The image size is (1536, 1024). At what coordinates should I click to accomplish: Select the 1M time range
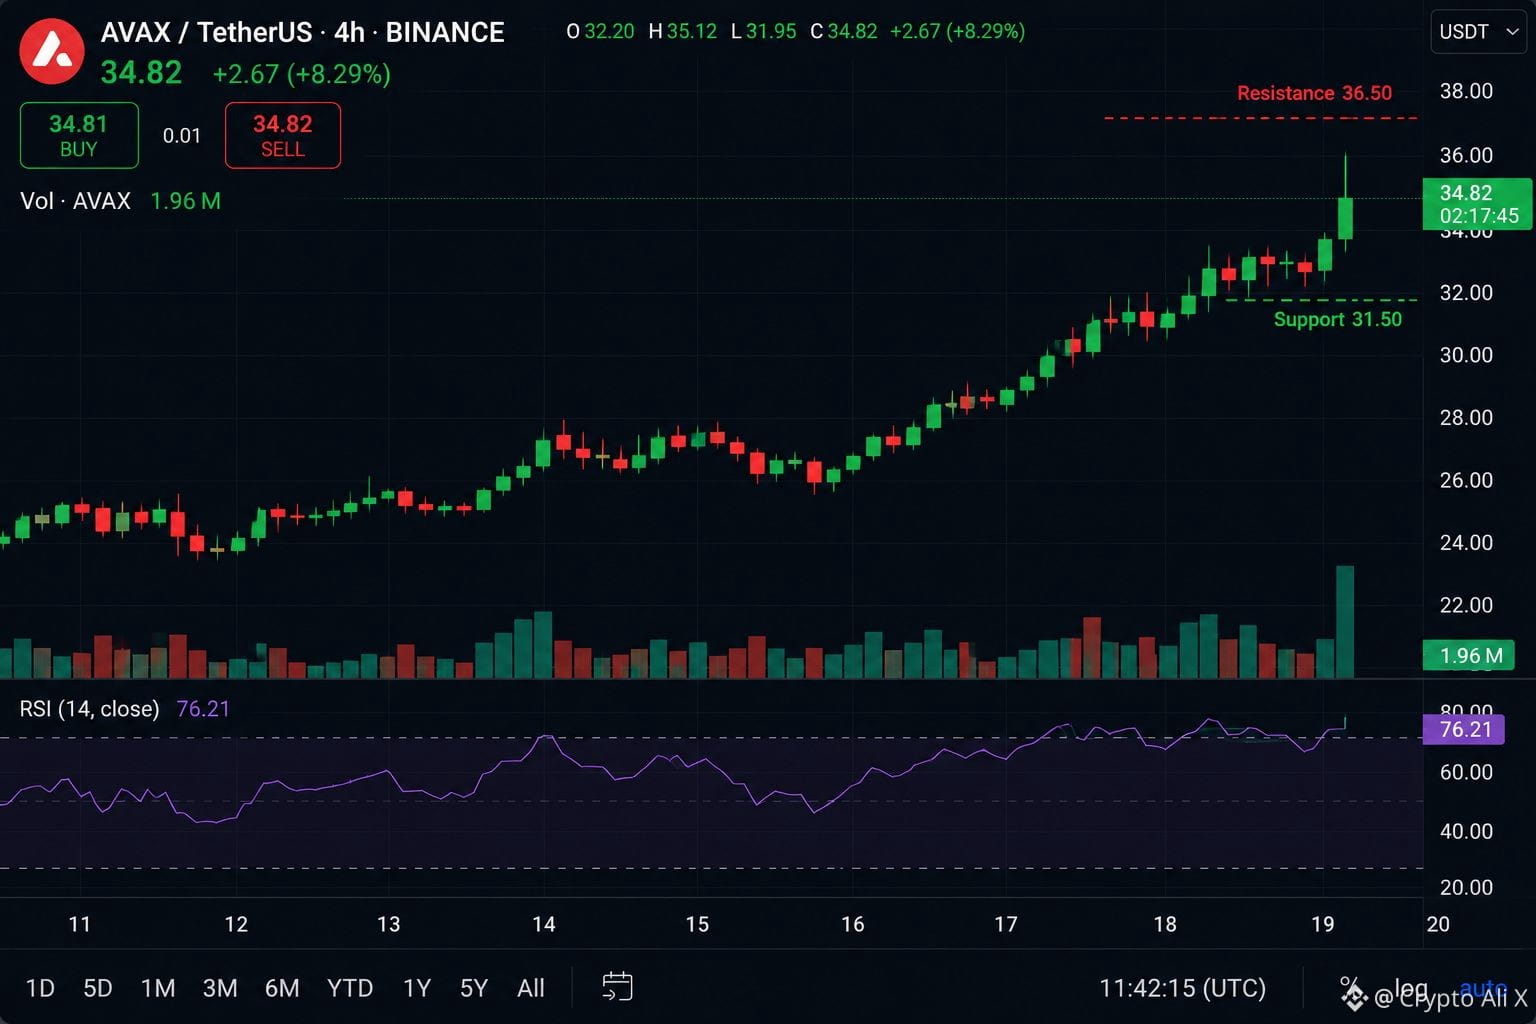pyautogui.click(x=158, y=988)
